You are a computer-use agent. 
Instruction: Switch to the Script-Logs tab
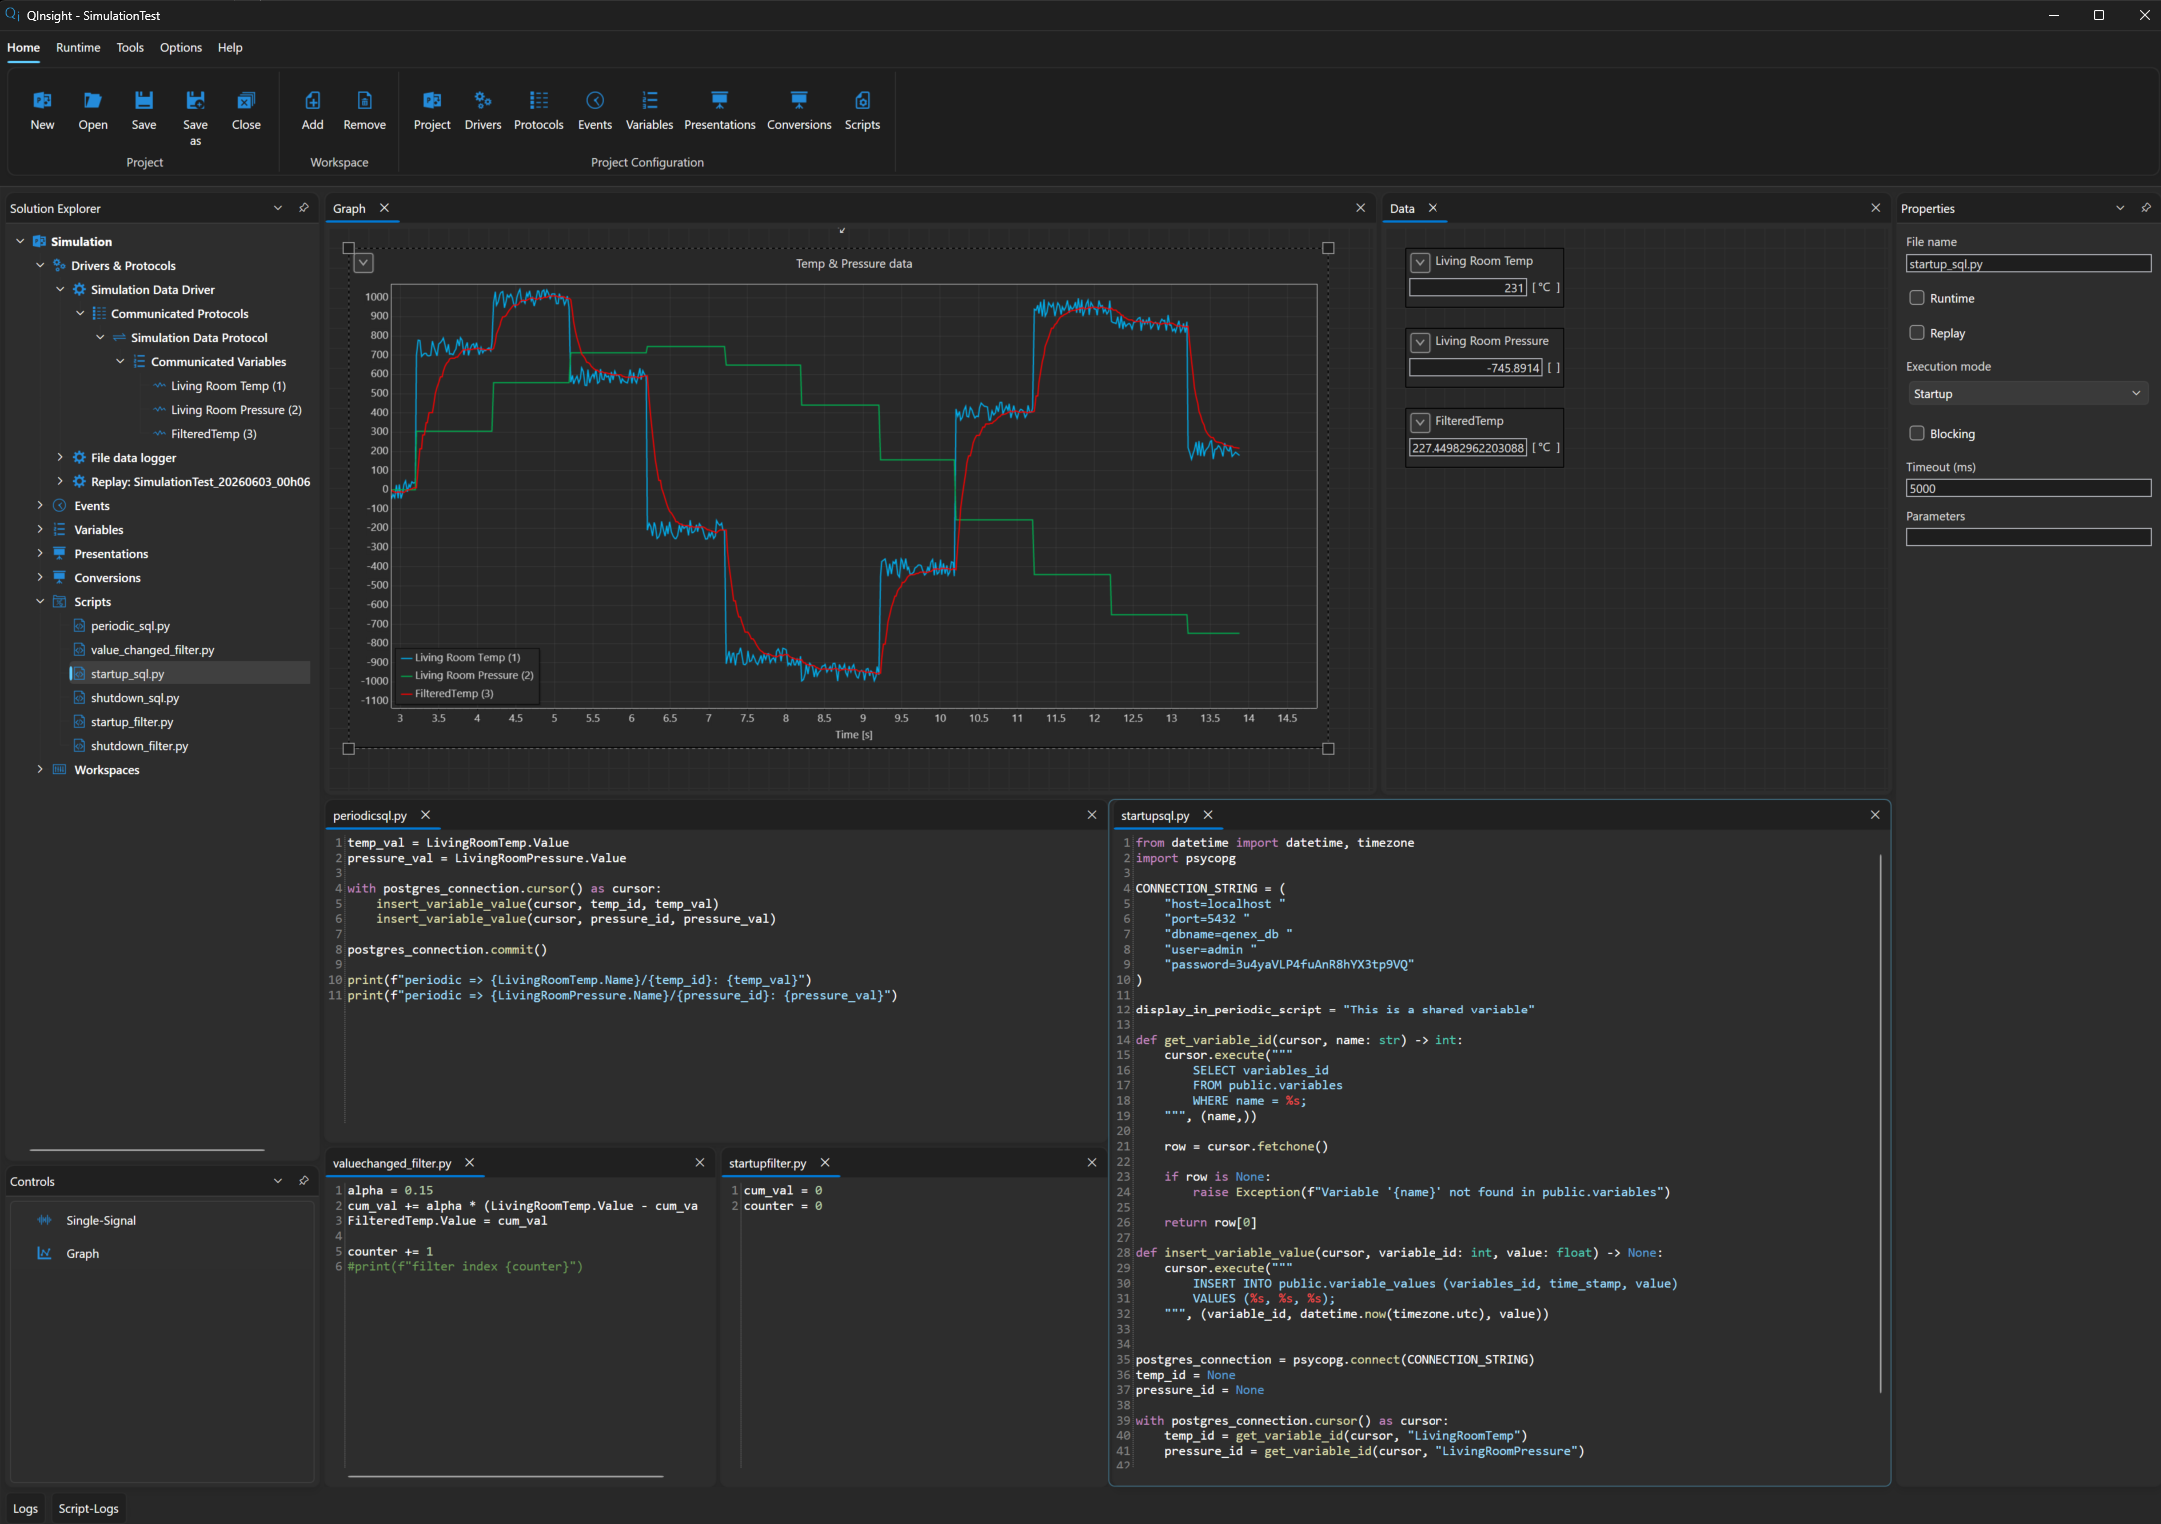(x=88, y=1508)
